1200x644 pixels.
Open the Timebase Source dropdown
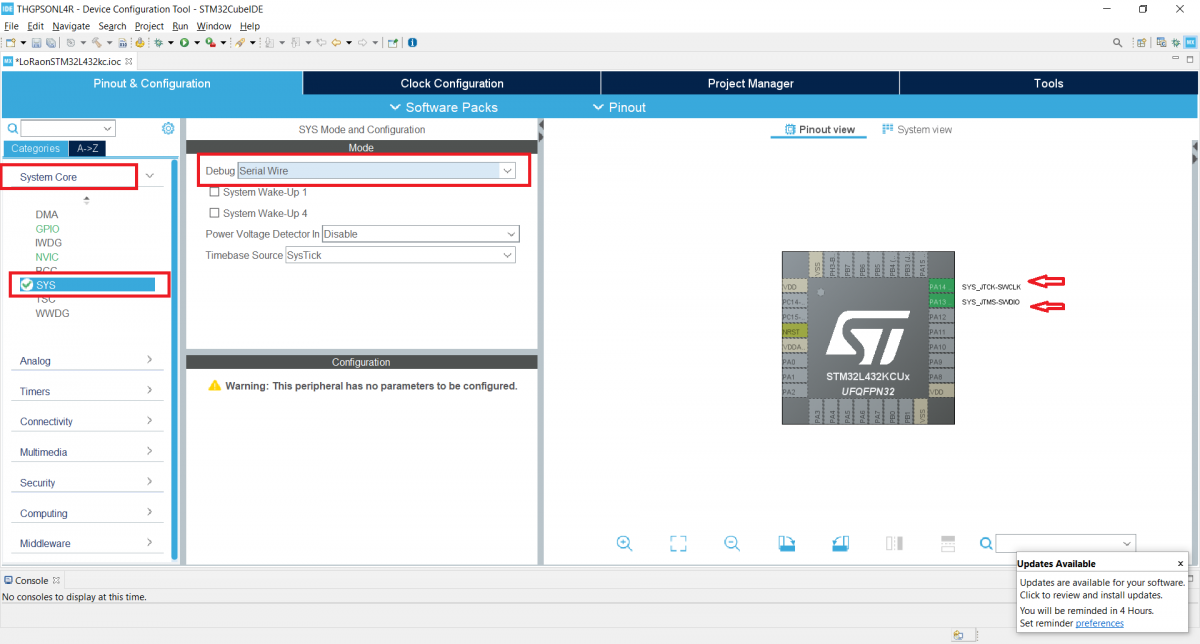click(507, 255)
